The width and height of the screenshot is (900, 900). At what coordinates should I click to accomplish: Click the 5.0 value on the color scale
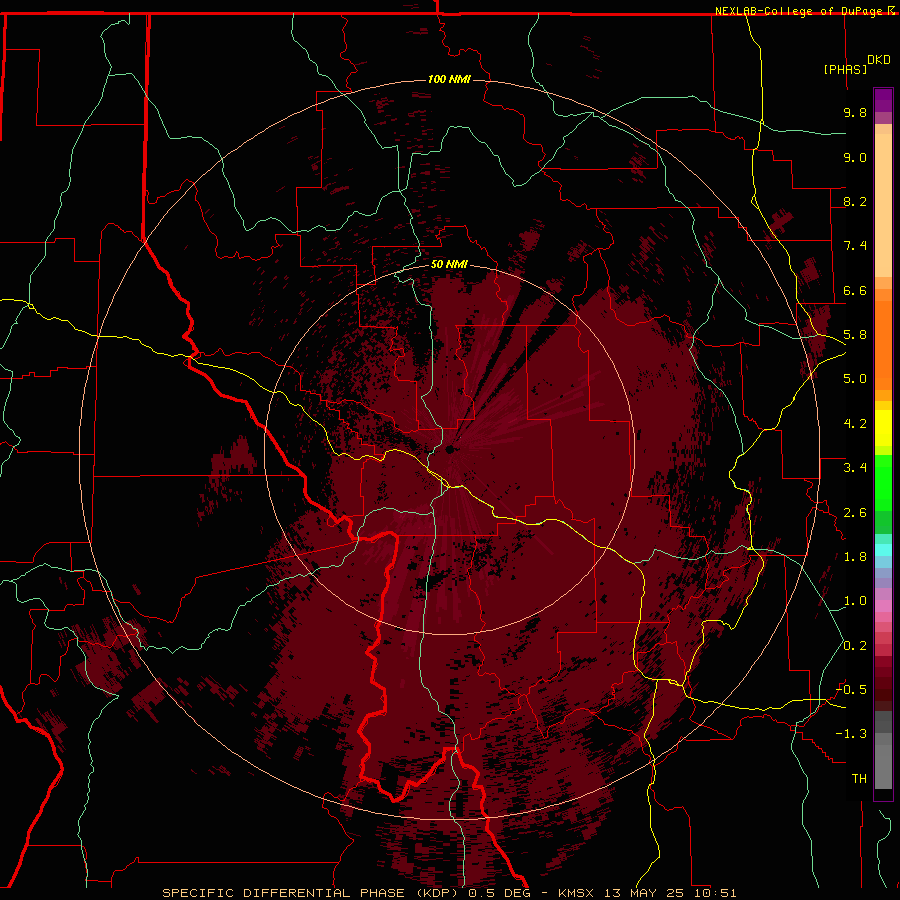[855, 379]
